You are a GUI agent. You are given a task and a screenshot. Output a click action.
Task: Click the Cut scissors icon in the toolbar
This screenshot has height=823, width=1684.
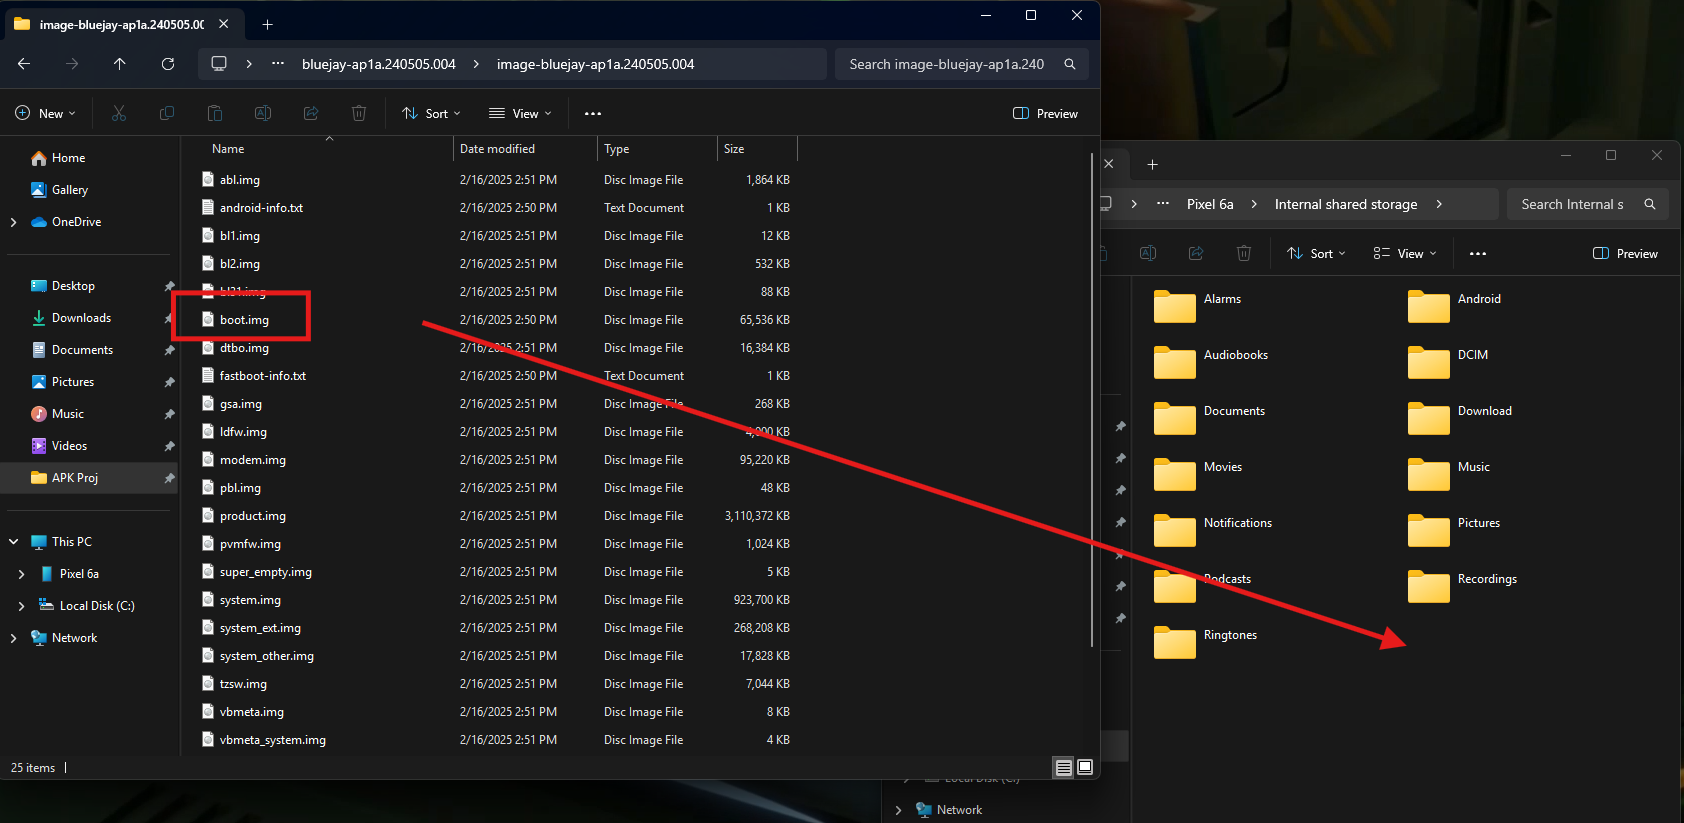coord(119,114)
